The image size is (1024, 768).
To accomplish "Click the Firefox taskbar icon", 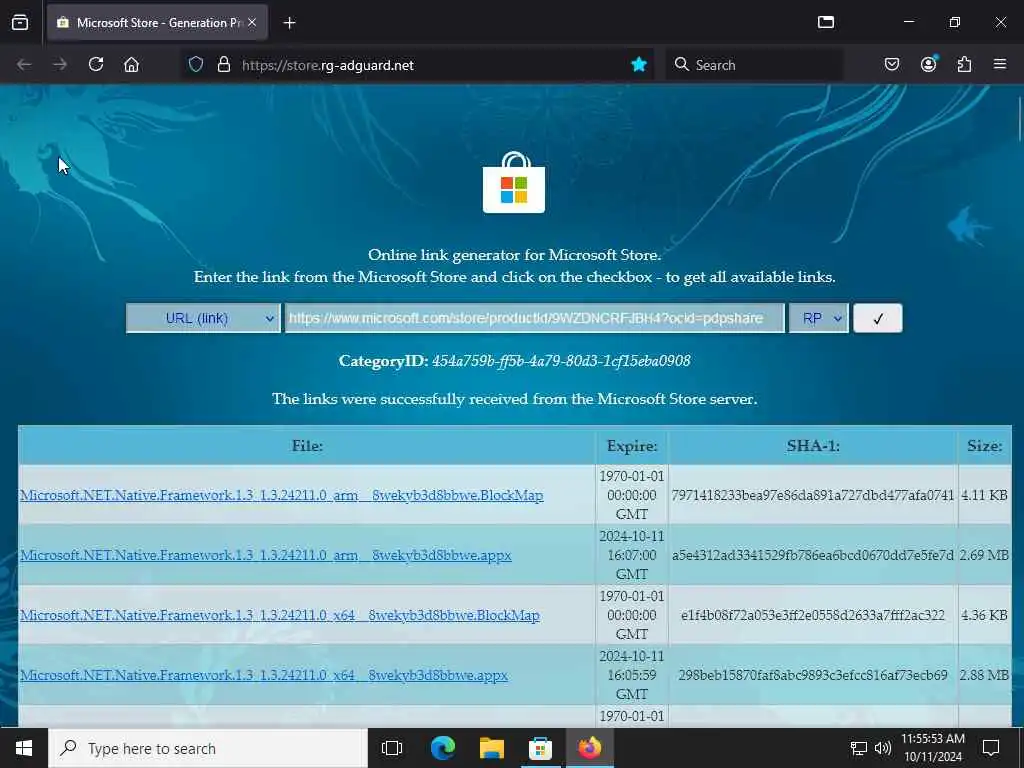I will point(589,748).
